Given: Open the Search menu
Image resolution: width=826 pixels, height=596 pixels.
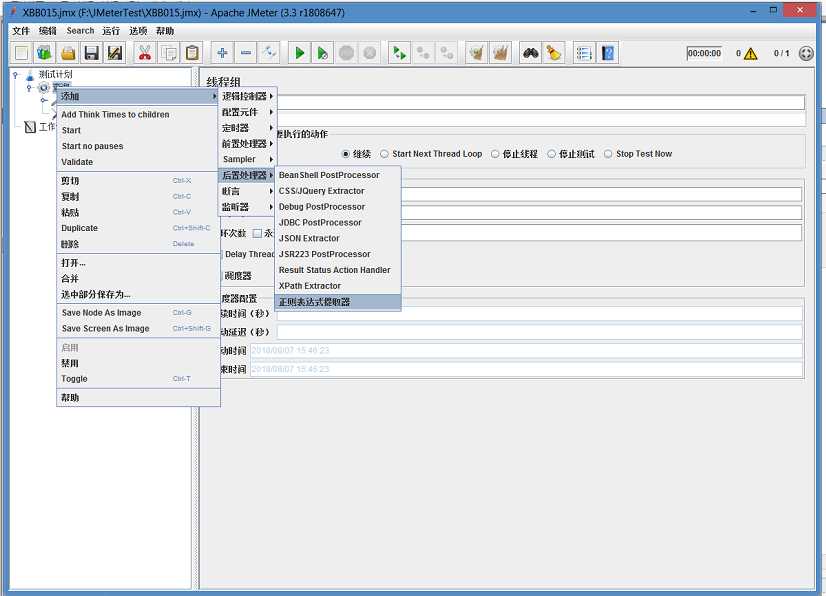Looking at the screenshot, I should coord(80,31).
